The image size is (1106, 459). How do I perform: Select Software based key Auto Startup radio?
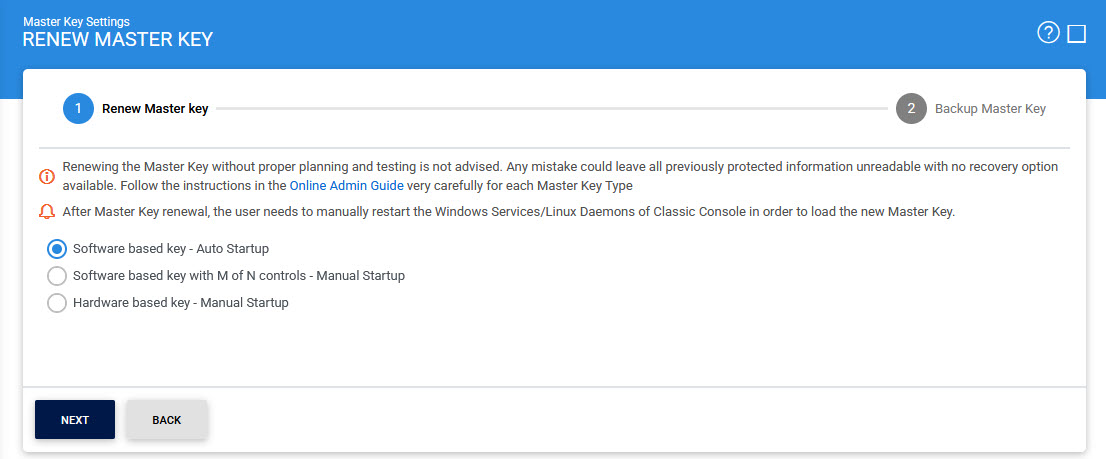point(57,248)
